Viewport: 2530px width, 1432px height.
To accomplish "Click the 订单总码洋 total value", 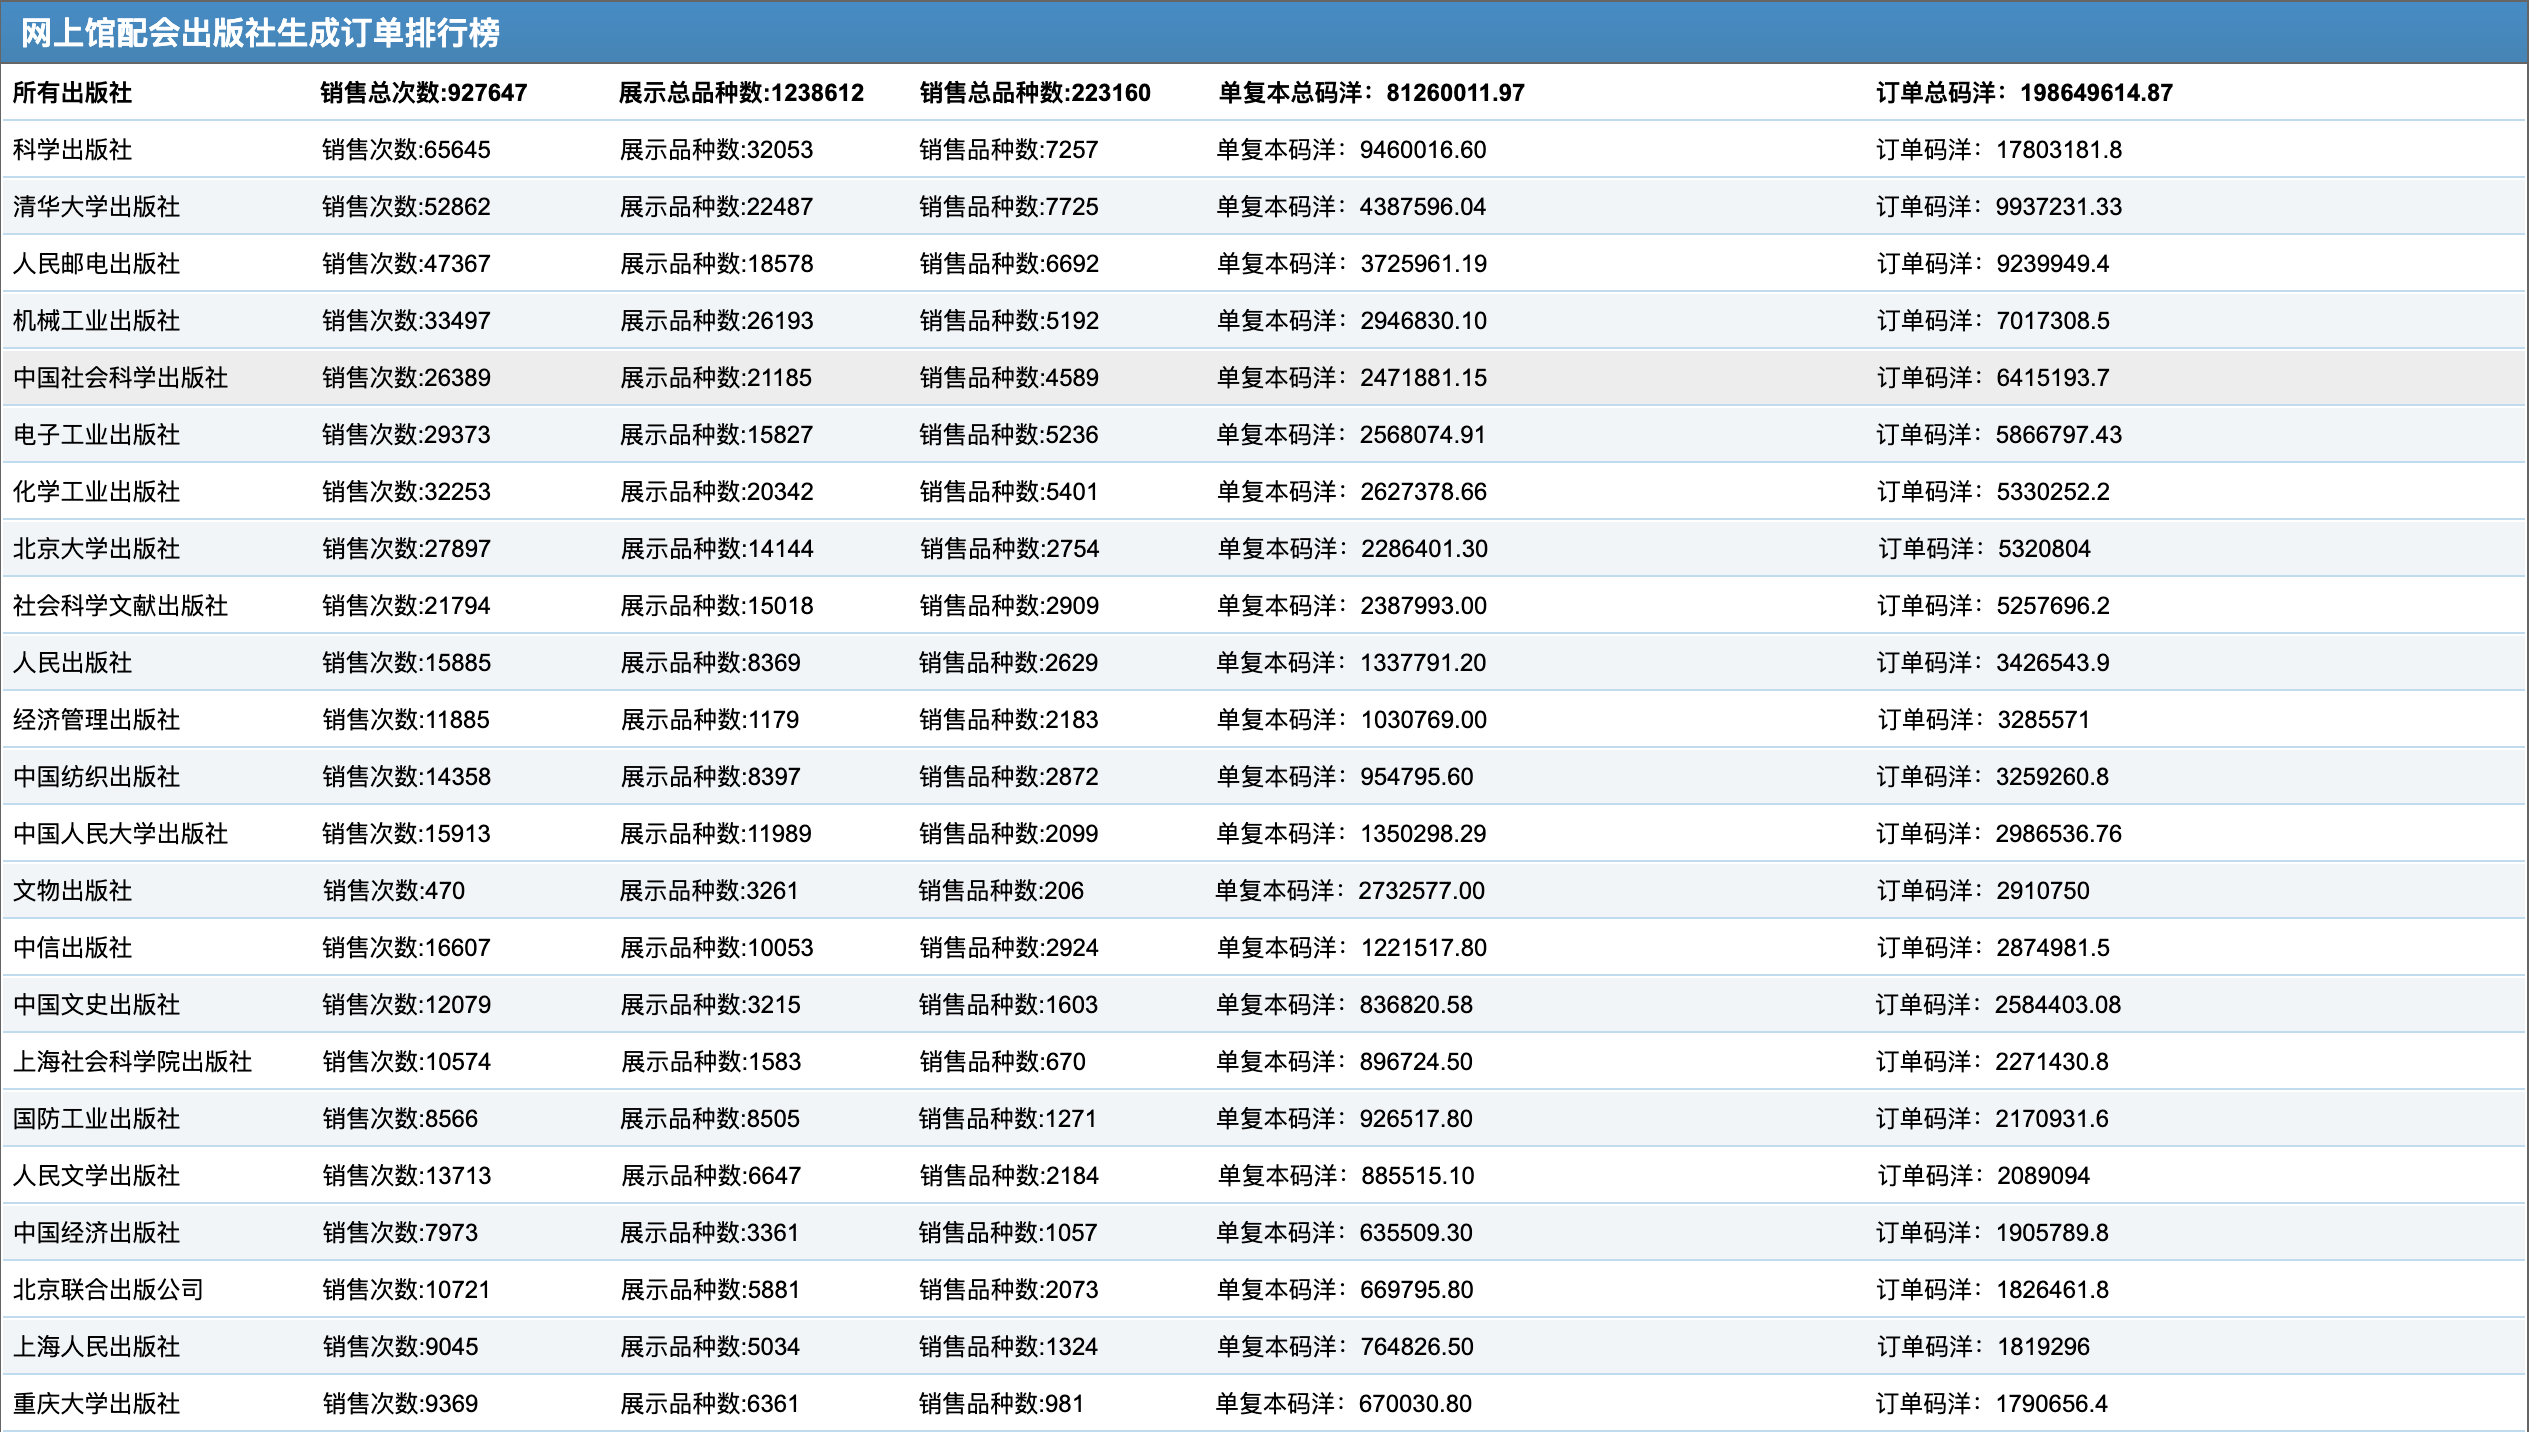I will coord(2095,93).
